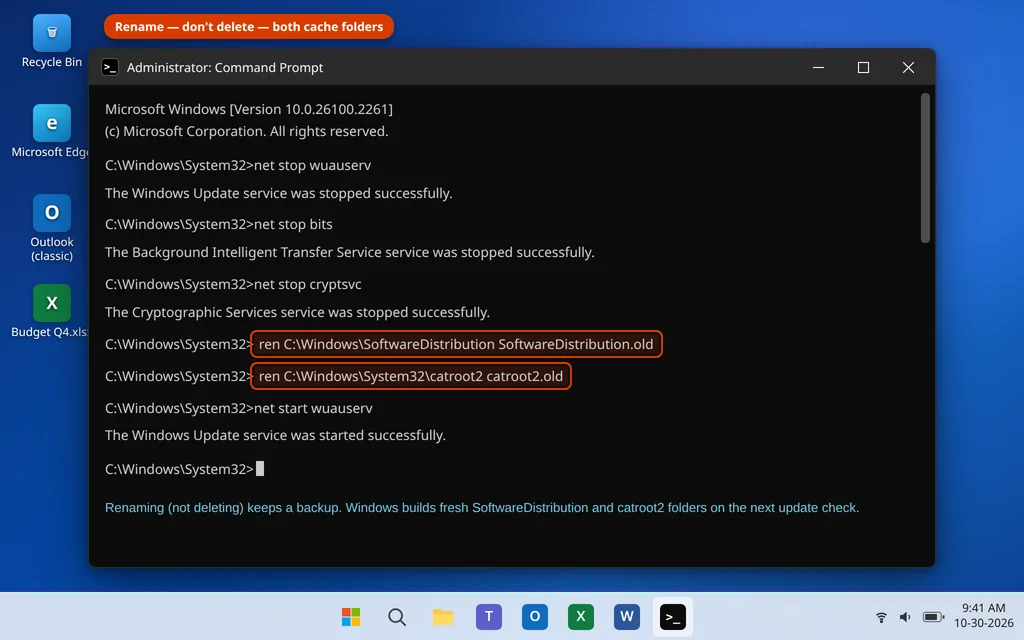Click 'The Background Intelligent Transfer Service' output line
The width and height of the screenshot is (1024, 640).
pyautogui.click(x=349, y=252)
